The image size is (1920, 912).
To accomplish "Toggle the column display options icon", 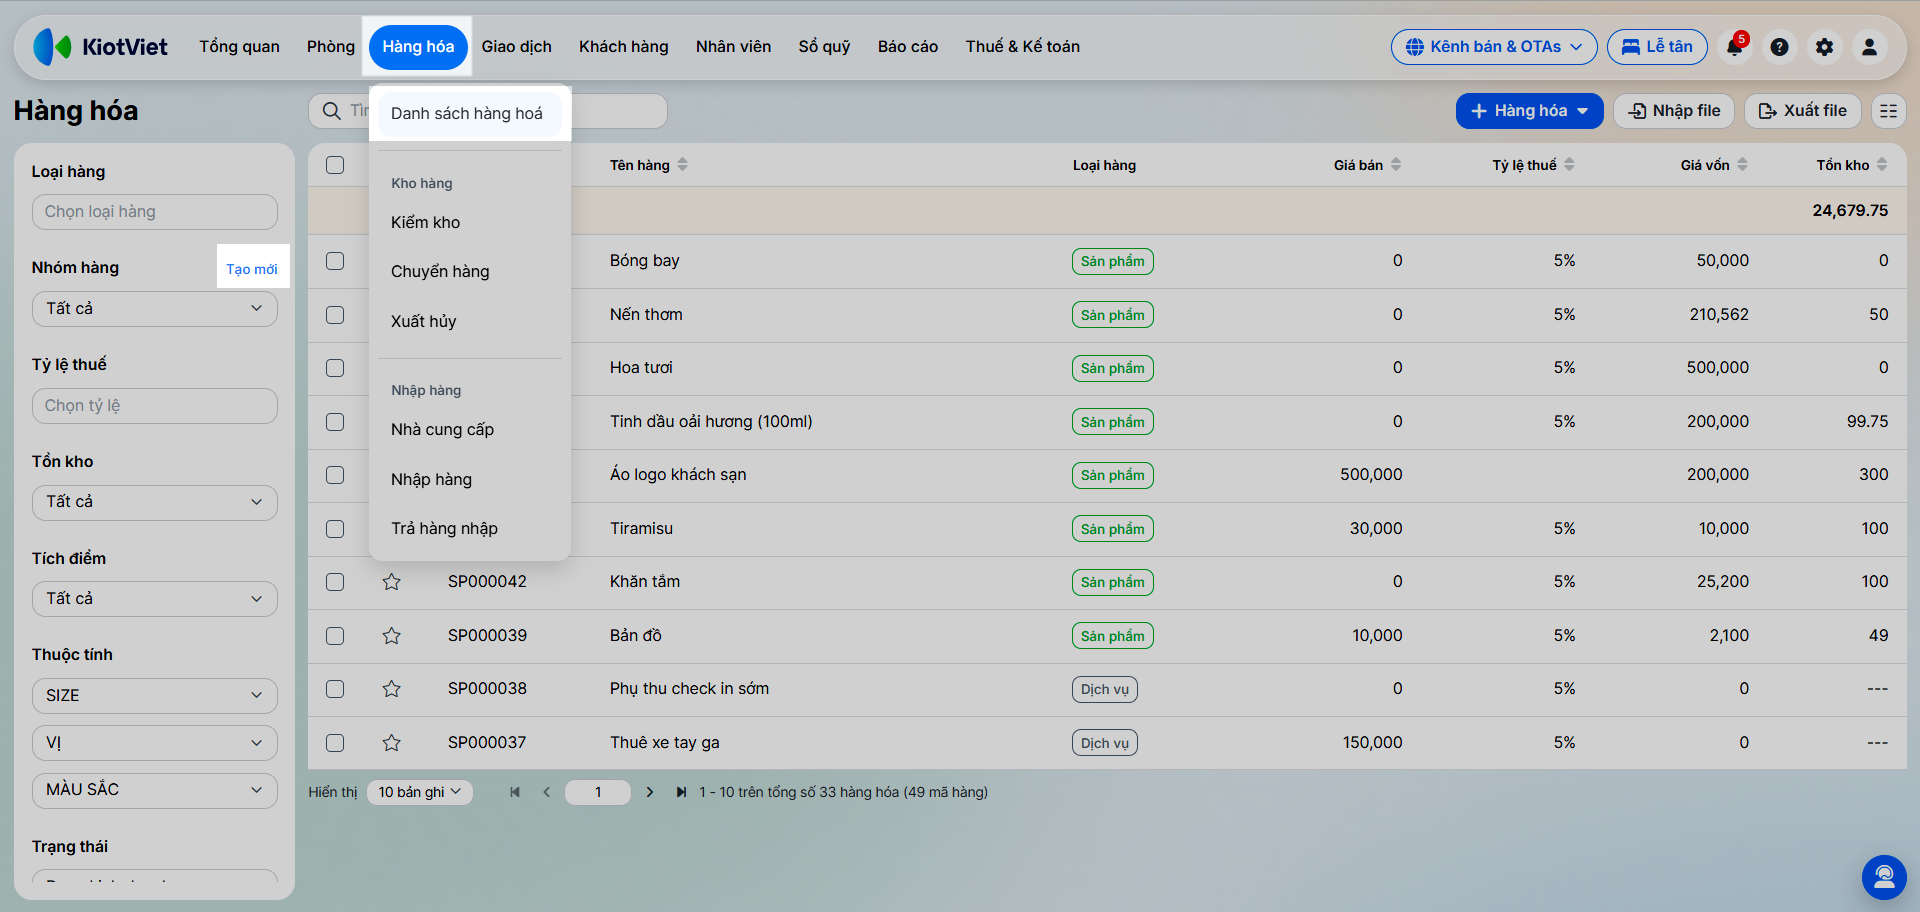I will [x=1888, y=111].
